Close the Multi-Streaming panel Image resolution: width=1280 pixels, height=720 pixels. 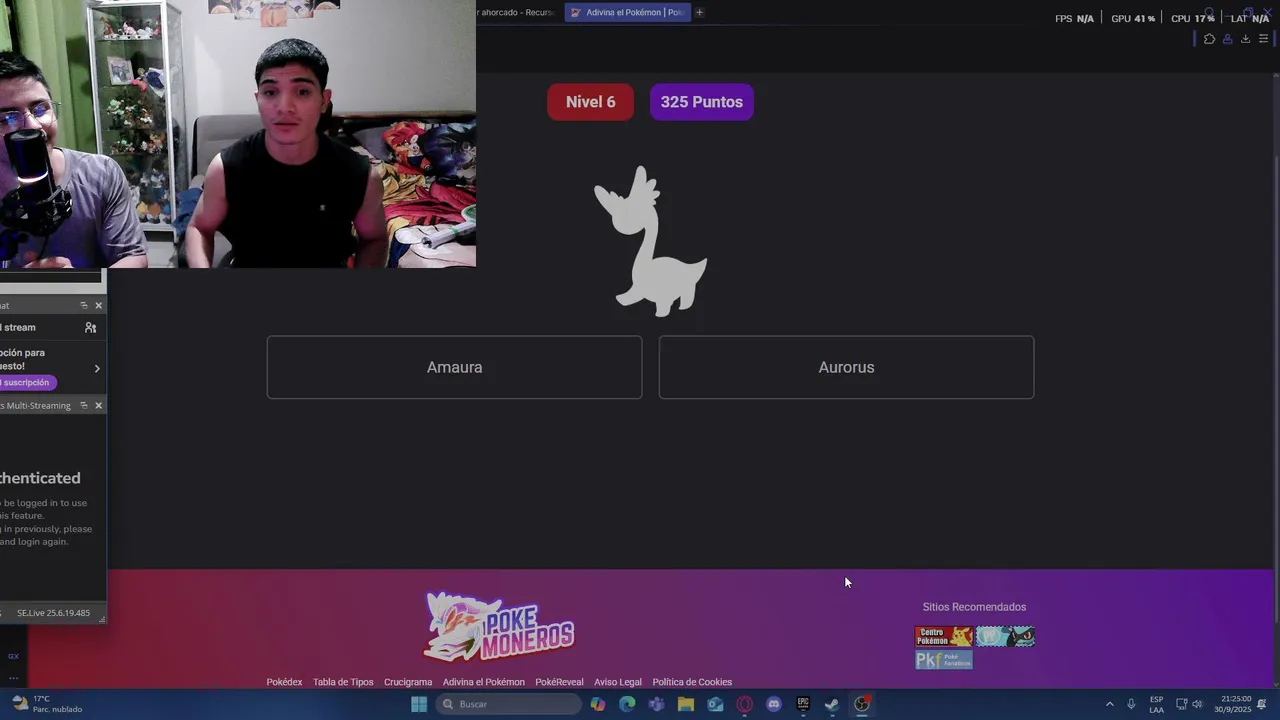(x=98, y=405)
